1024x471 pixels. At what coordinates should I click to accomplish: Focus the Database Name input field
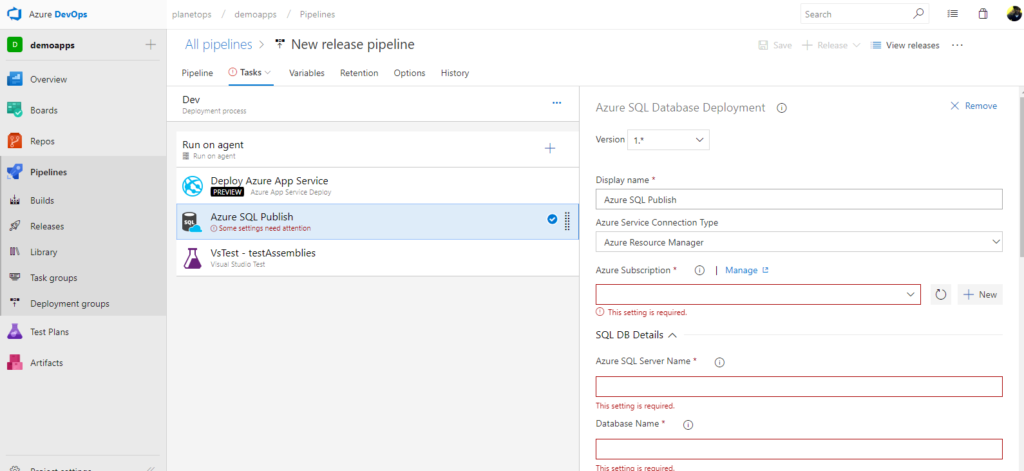799,449
